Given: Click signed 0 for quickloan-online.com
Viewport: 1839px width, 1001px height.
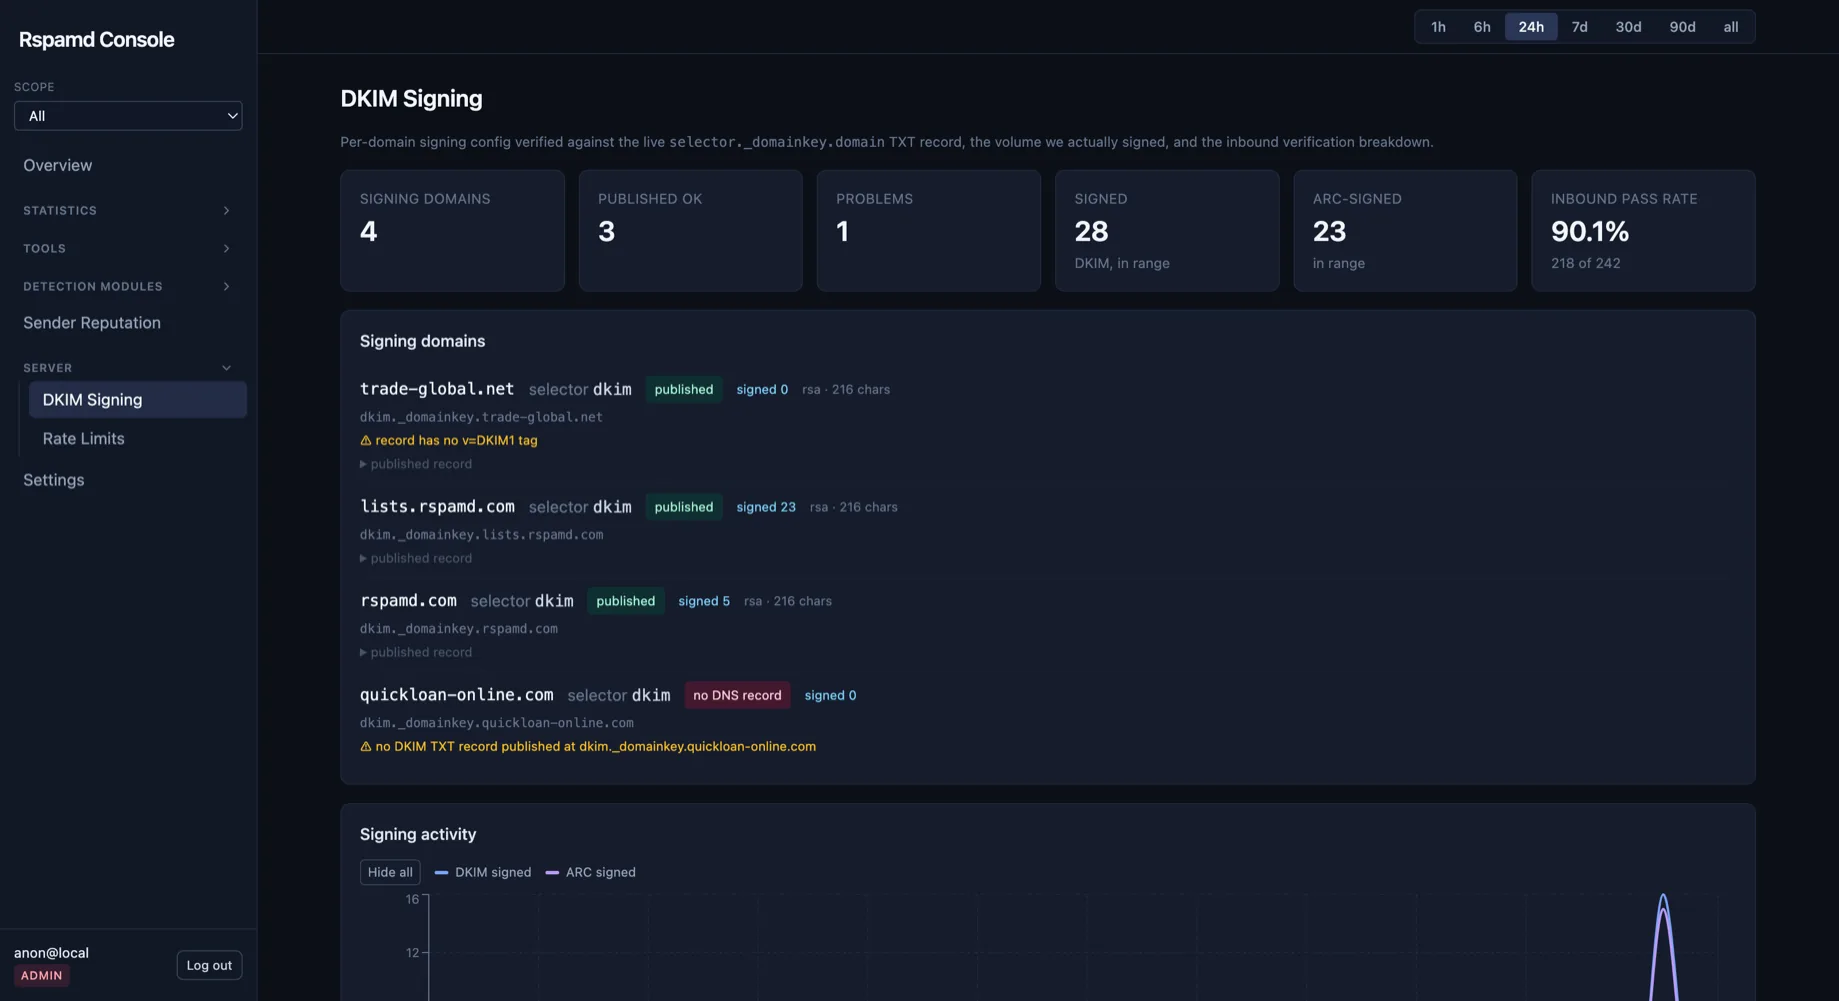Looking at the screenshot, I should 830,696.
